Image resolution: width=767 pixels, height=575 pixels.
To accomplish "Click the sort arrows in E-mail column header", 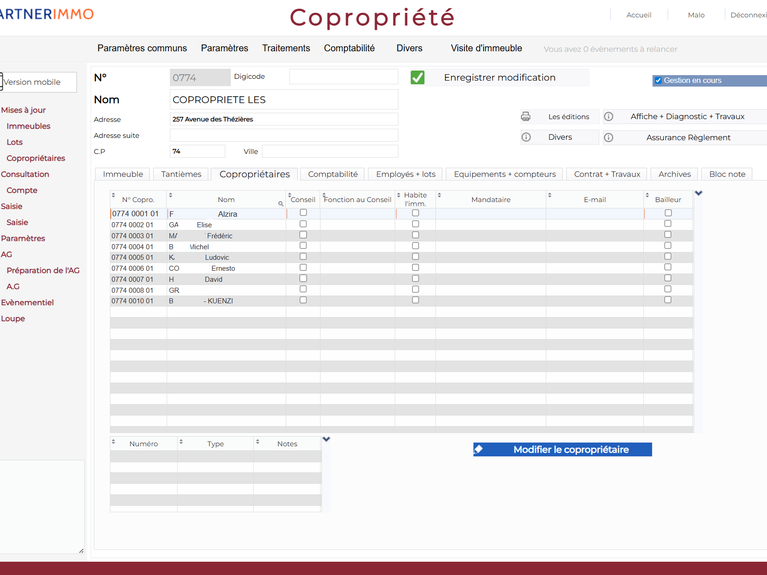I will point(550,195).
